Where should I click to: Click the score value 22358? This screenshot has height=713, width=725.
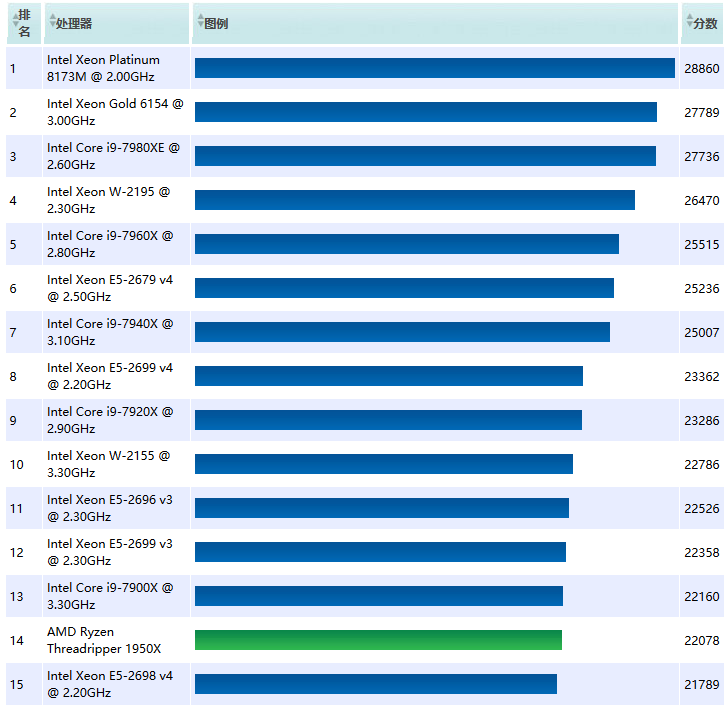[x=701, y=552]
